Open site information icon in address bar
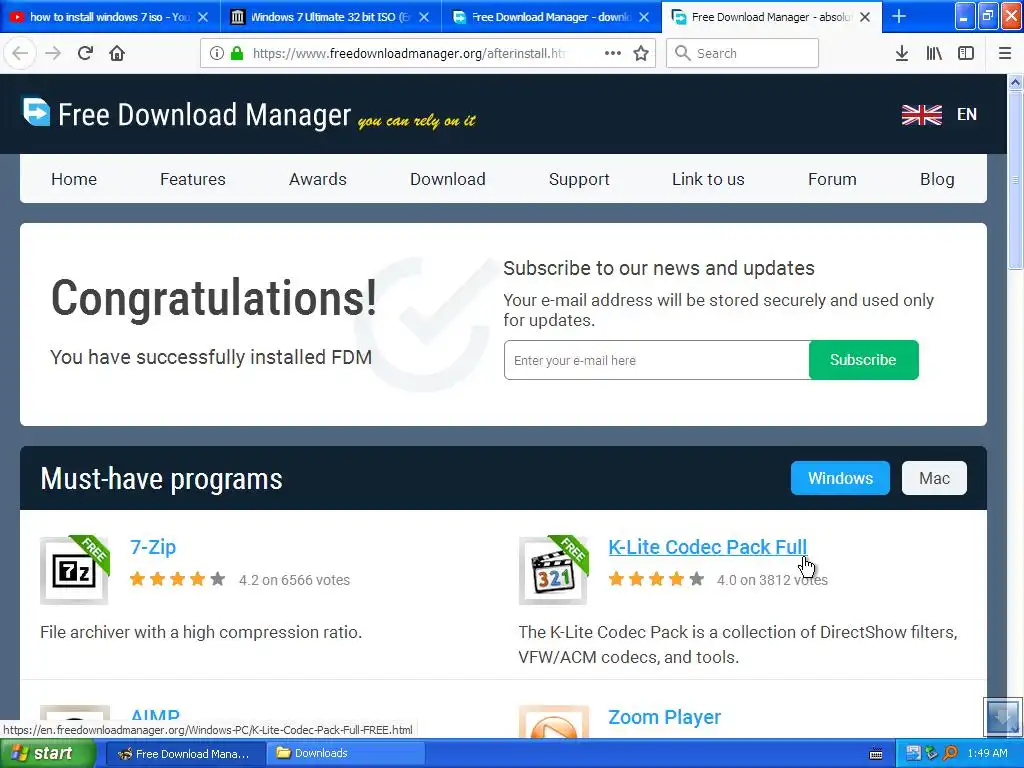This screenshot has width=1024, height=768. [217, 53]
